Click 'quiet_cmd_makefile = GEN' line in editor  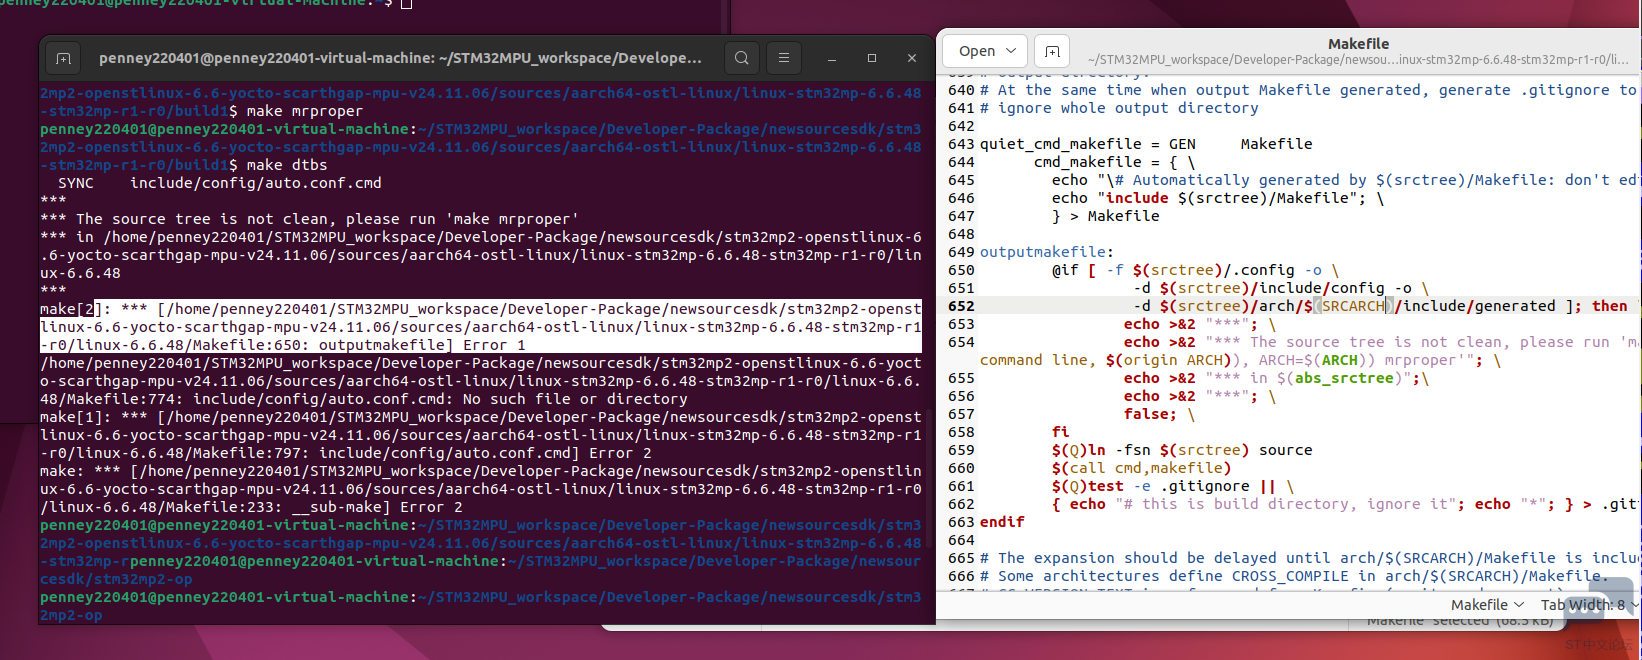(1146, 144)
